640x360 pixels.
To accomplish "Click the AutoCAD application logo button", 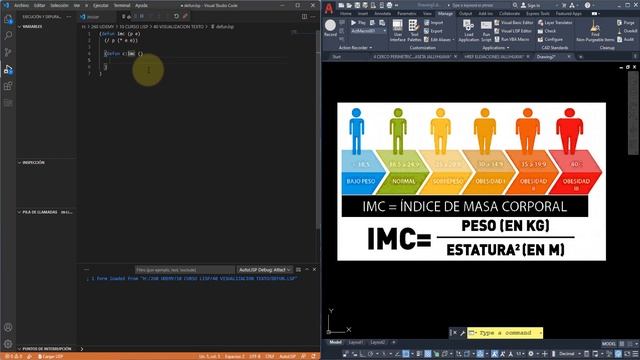I will (x=329, y=8).
